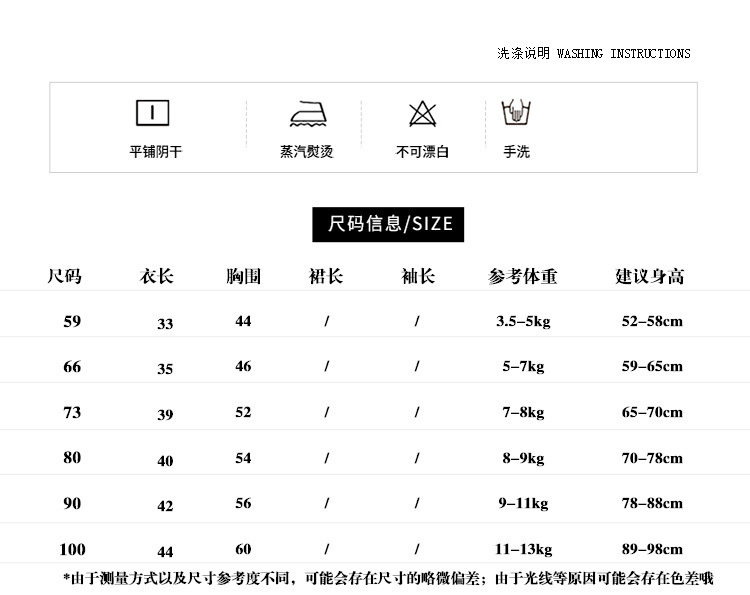Click the 尺码 column header
This screenshot has height=595, width=750.
[x=65, y=276]
